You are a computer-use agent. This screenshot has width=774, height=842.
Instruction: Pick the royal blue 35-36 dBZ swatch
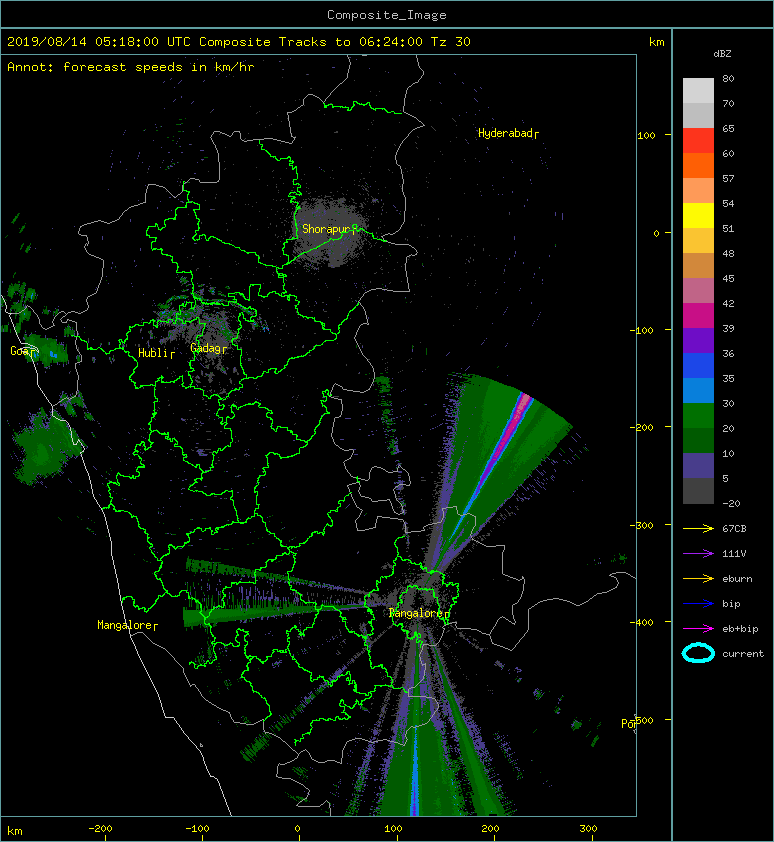pyautogui.click(x=698, y=365)
